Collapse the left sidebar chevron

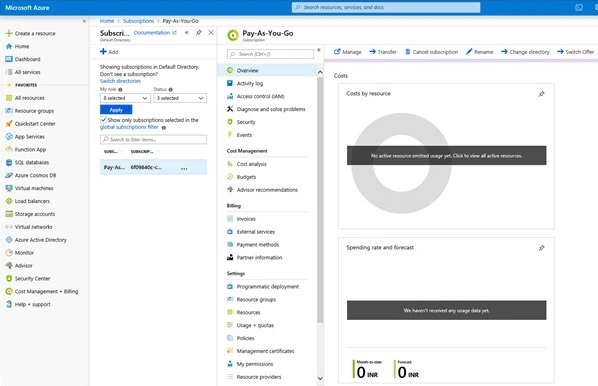pyautogui.click(x=84, y=21)
